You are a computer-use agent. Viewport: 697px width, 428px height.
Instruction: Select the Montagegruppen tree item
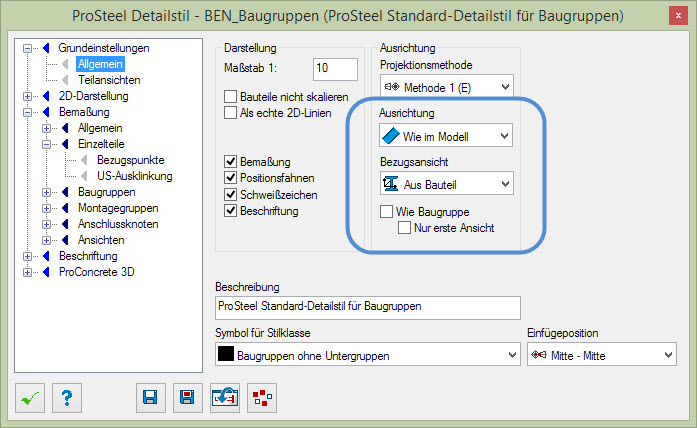tap(118, 208)
